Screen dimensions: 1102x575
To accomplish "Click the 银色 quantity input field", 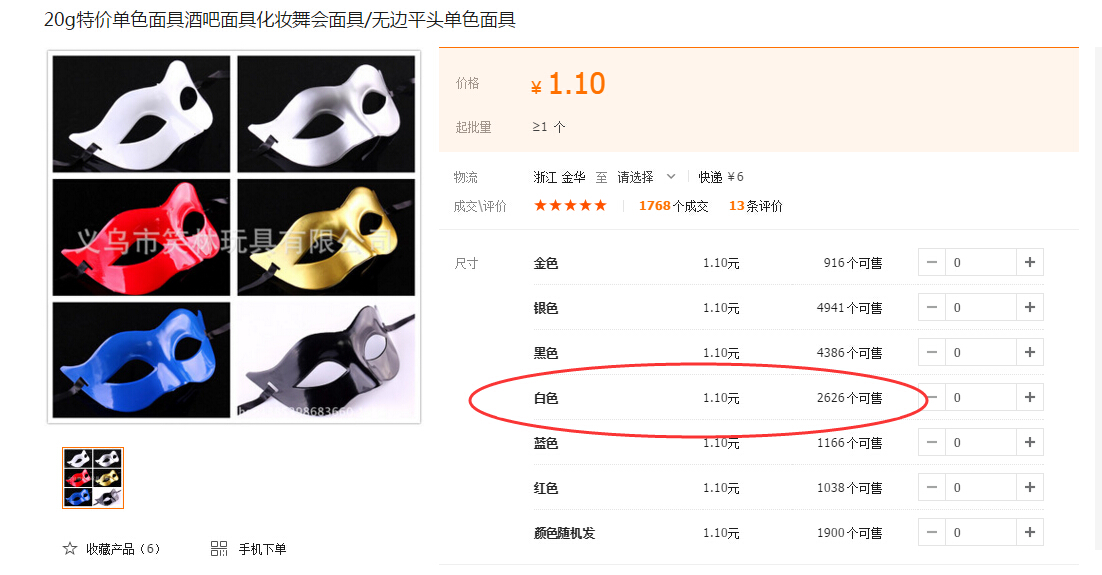I will (x=981, y=307).
